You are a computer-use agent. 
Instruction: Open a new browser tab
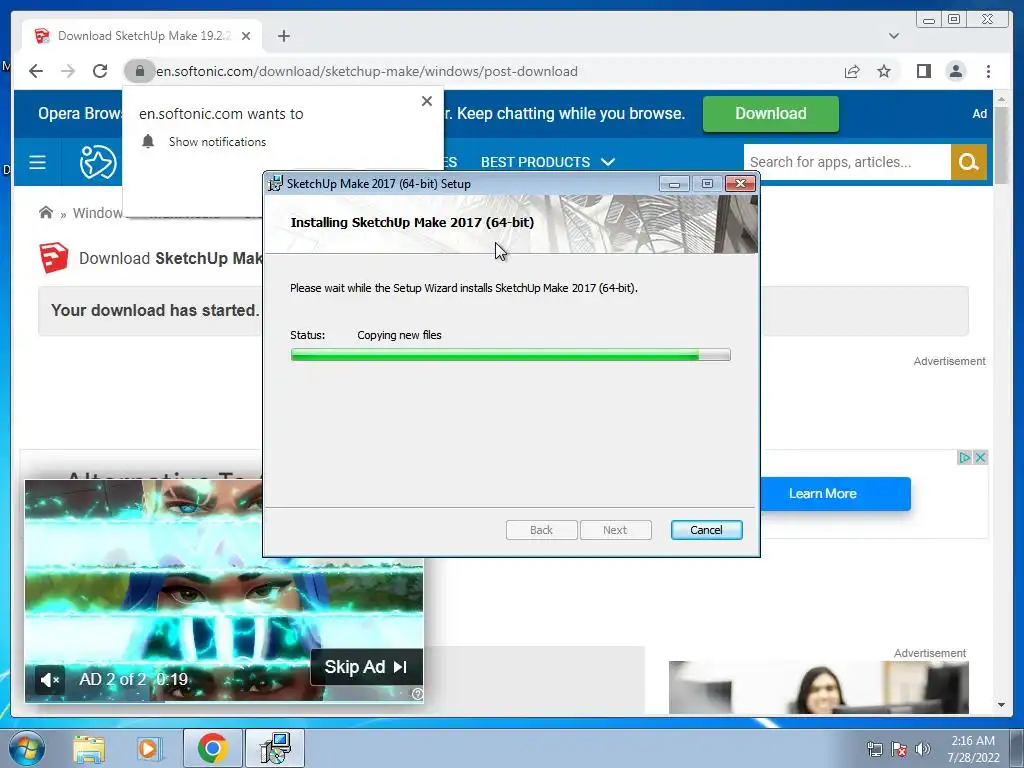pyautogui.click(x=283, y=36)
